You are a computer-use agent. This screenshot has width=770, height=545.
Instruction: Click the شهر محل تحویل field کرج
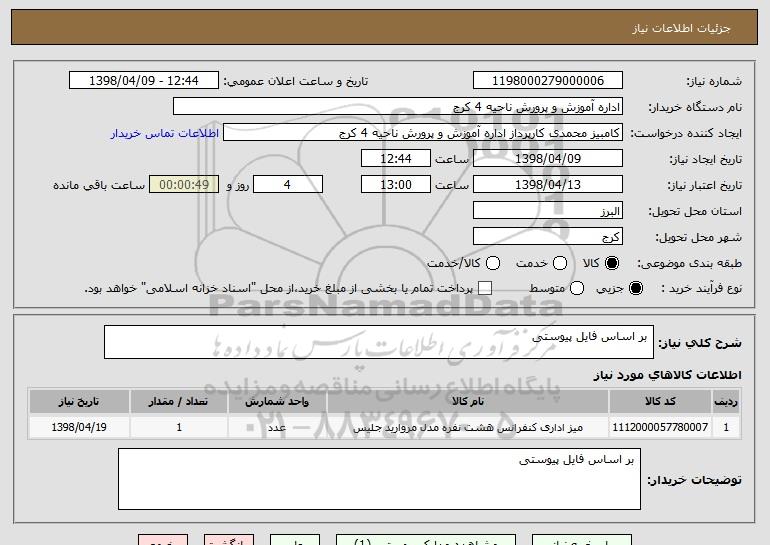click(548, 237)
